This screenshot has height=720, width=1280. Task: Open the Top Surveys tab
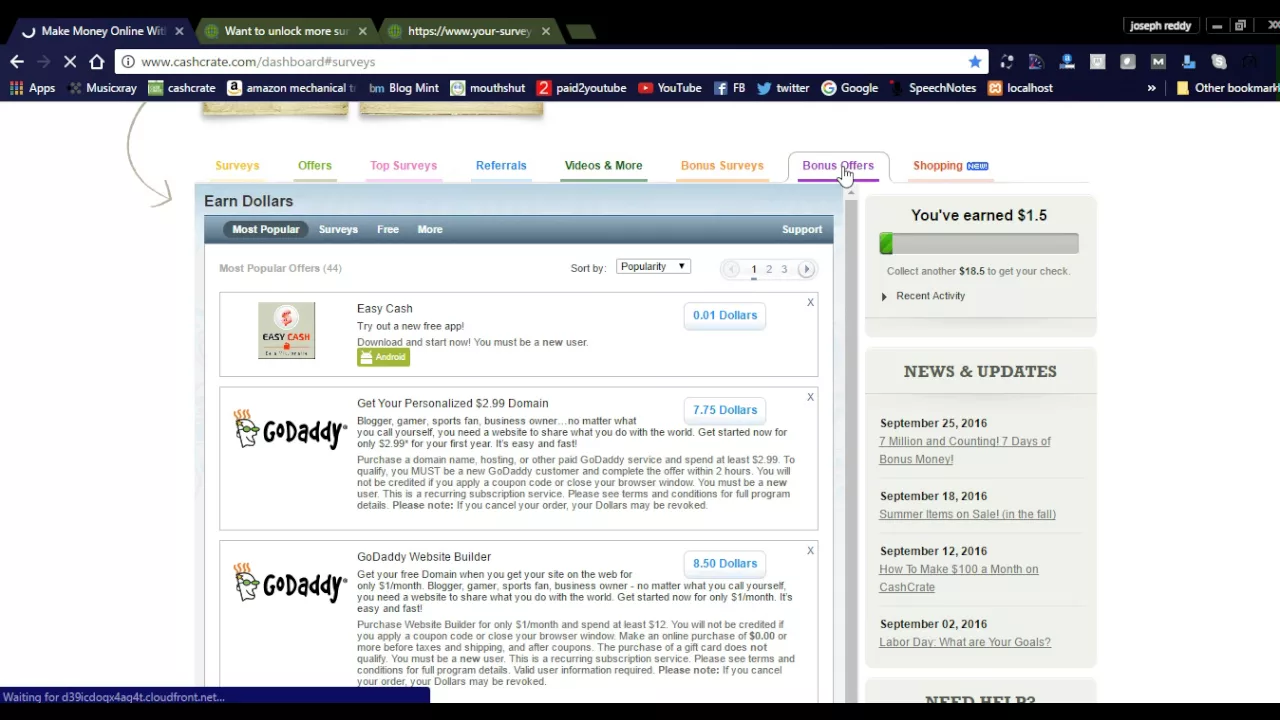[403, 166]
